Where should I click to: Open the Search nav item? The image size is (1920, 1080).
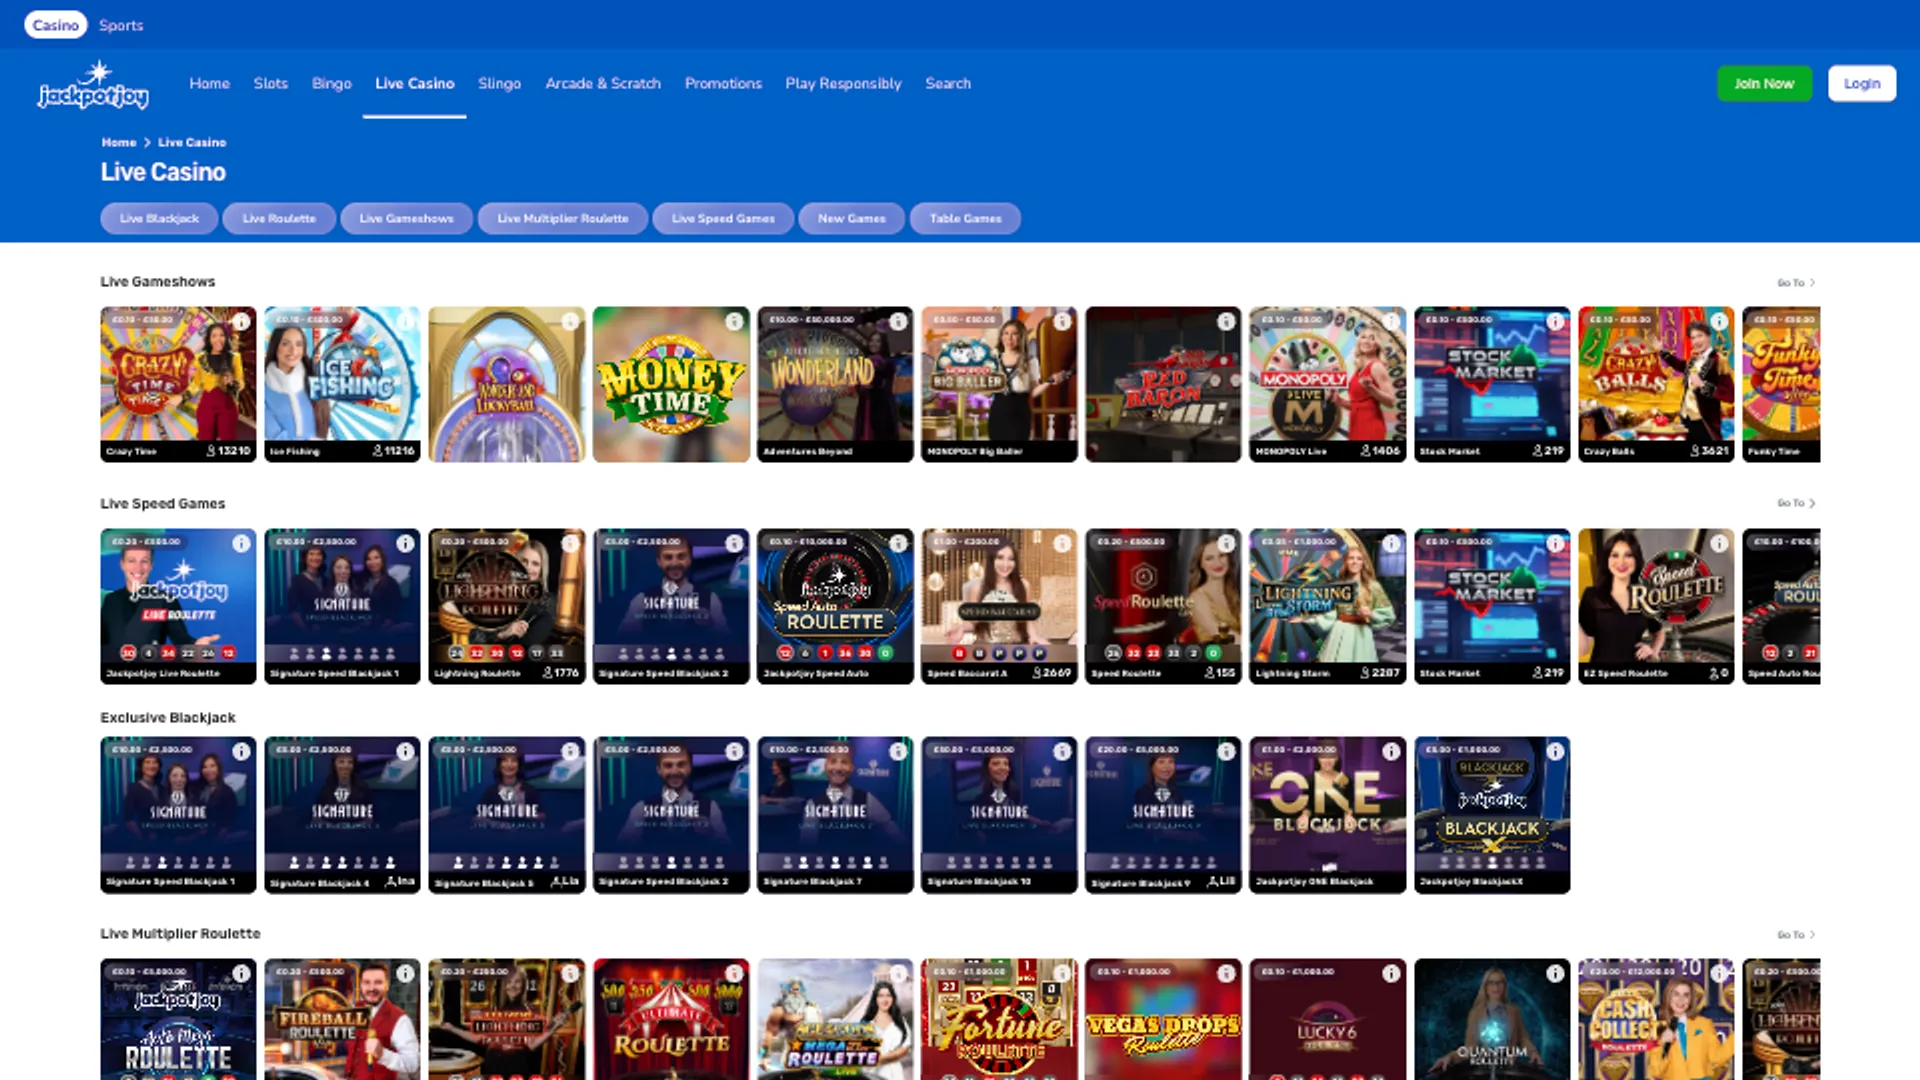pos(948,84)
